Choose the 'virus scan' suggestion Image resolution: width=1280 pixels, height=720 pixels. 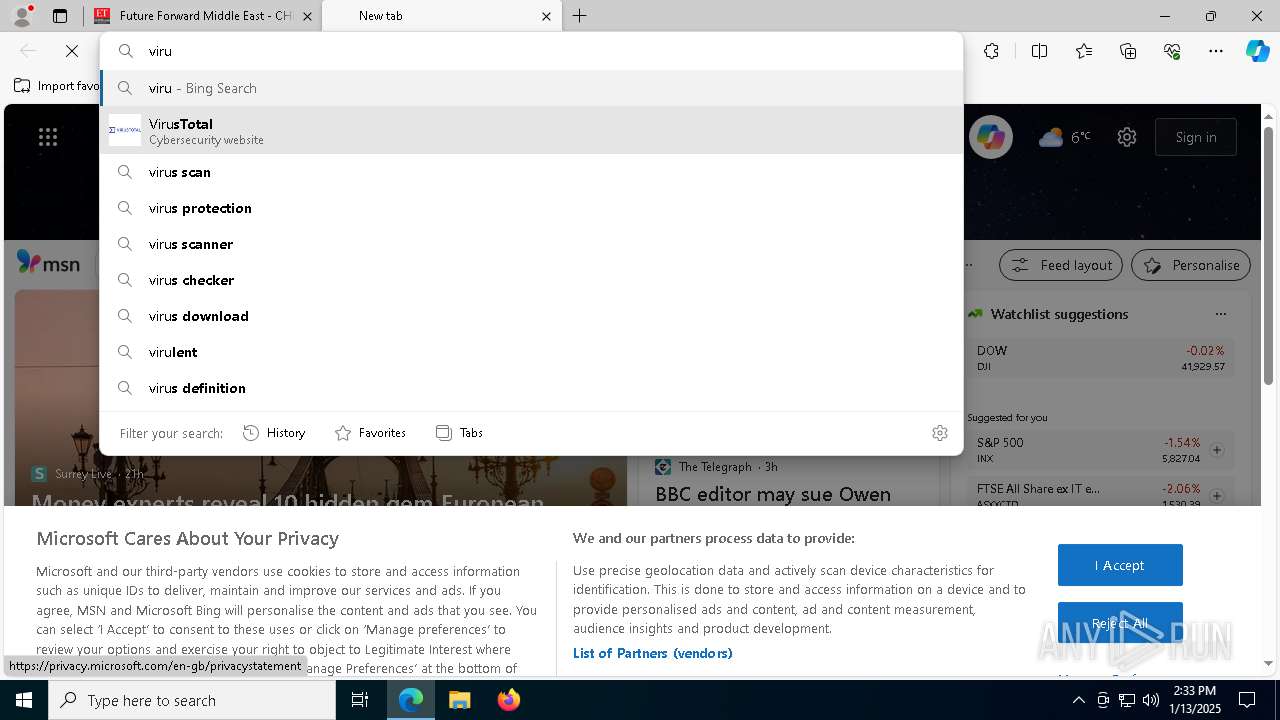coord(531,172)
